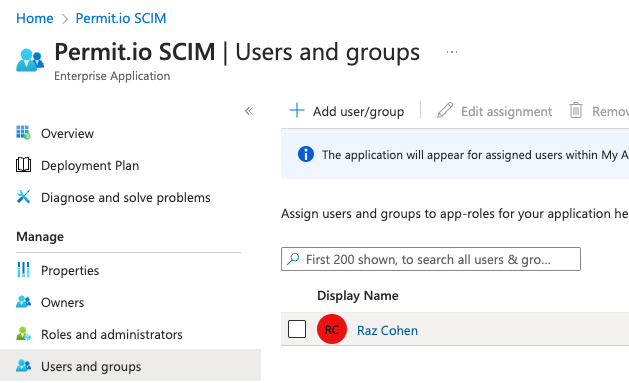Image resolution: width=629 pixels, height=383 pixels.
Task: Collapse the sidebar with double chevron
Action: [x=249, y=111]
